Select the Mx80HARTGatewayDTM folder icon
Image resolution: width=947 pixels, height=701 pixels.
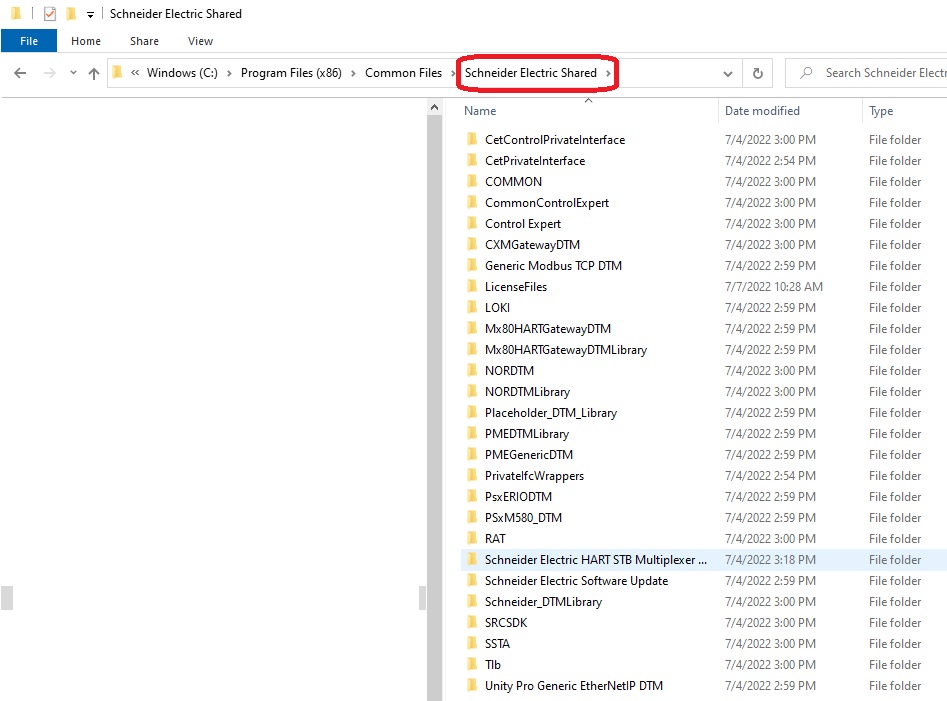coord(472,328)
